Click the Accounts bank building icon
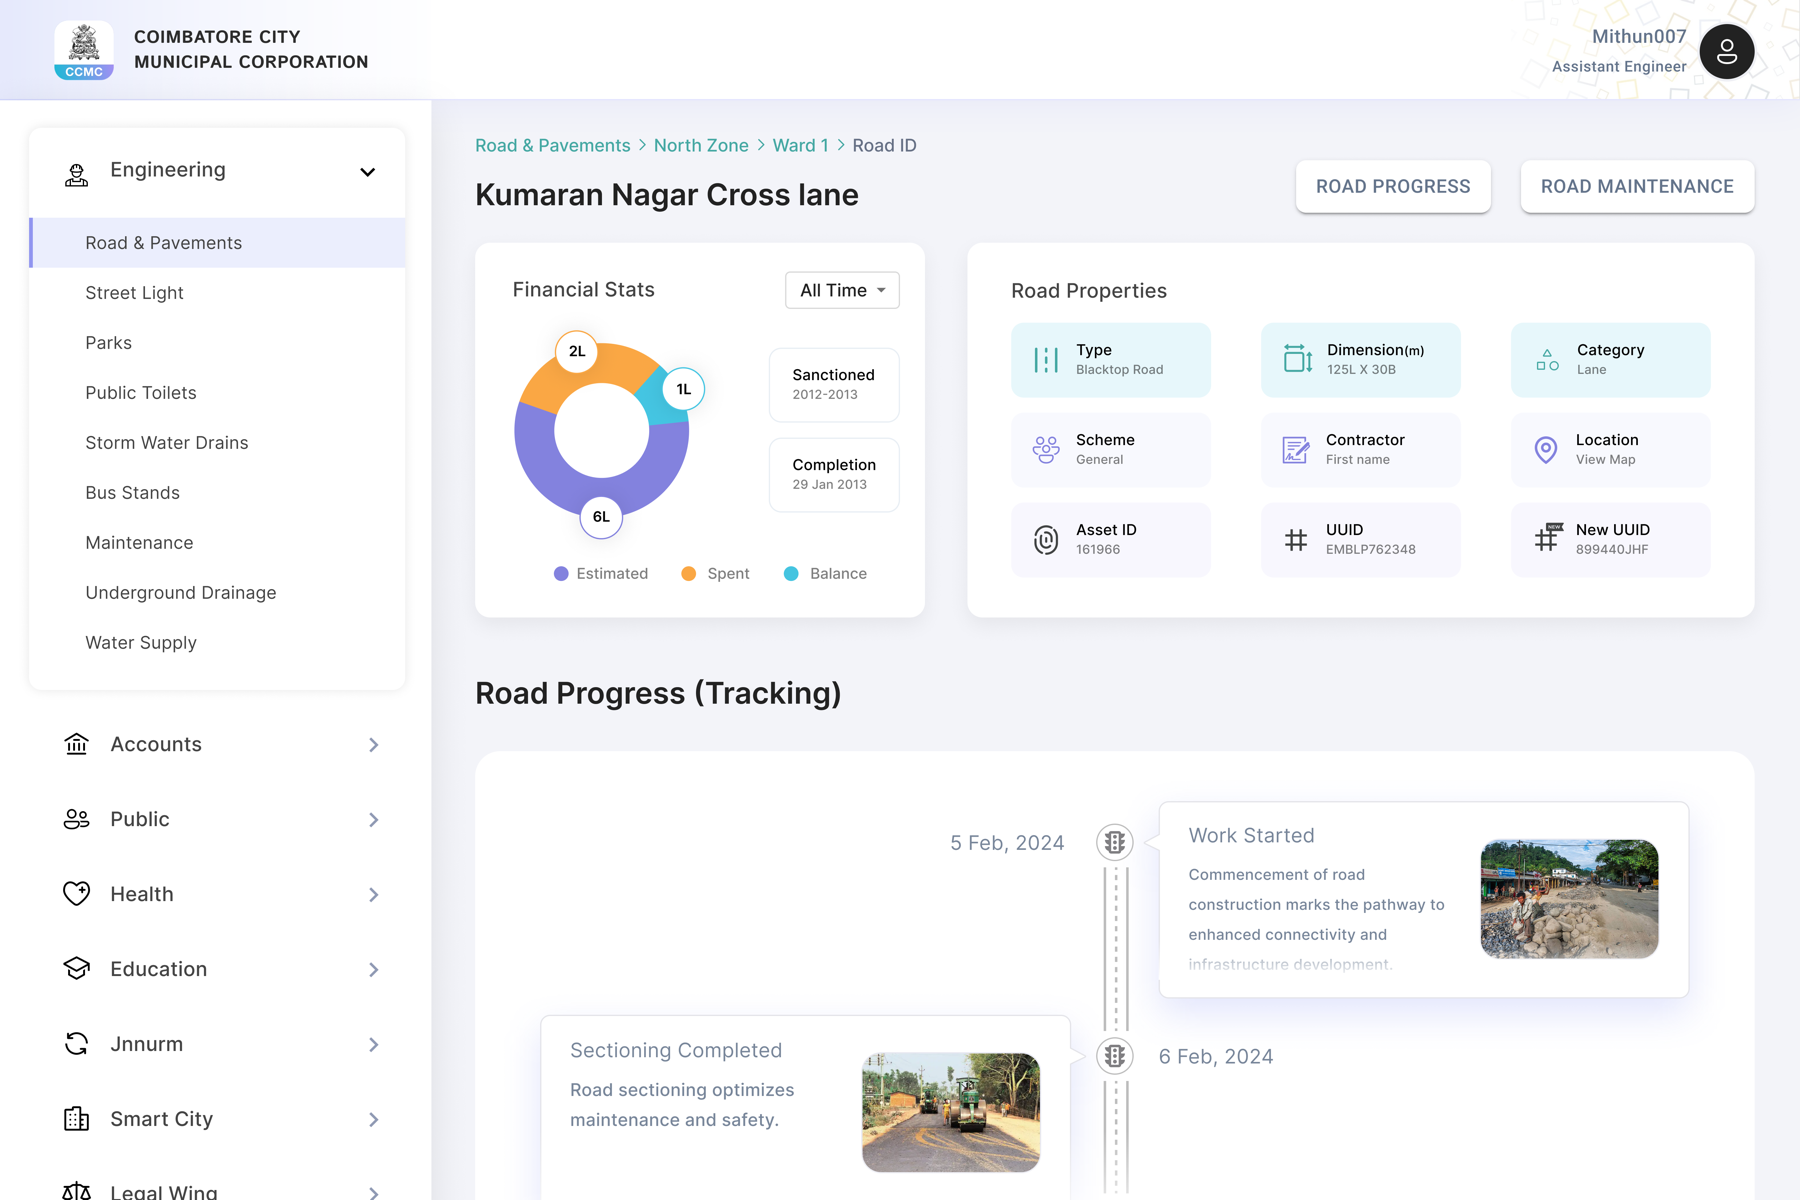The width and height of the screenshot is (1800, 1200). pyautogui.click(x=77, y=744)
